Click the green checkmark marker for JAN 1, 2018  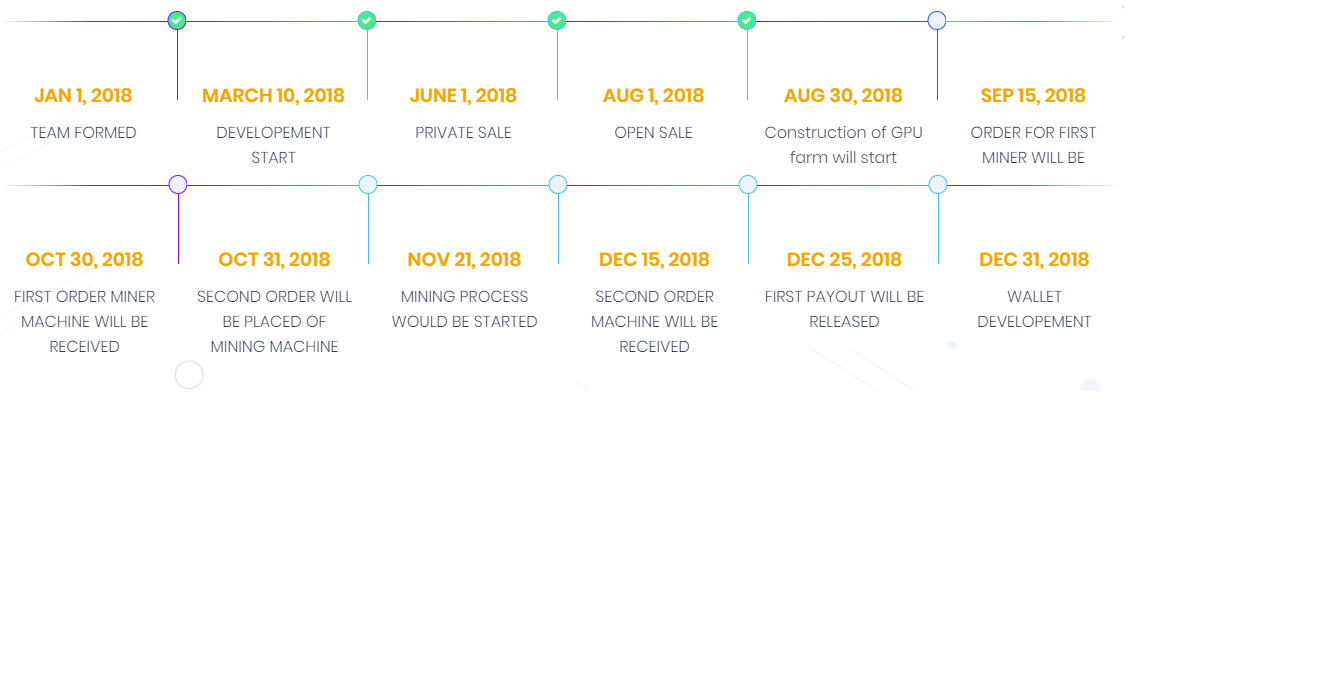click(177, 20)
